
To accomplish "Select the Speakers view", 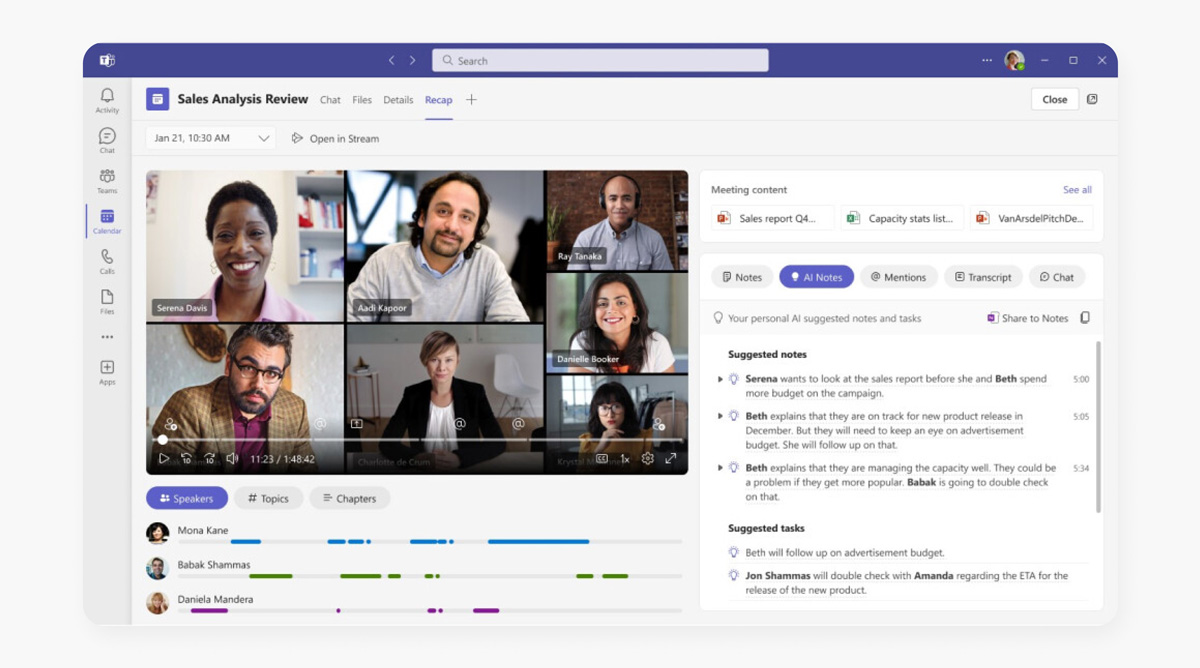I will (187, 498).
